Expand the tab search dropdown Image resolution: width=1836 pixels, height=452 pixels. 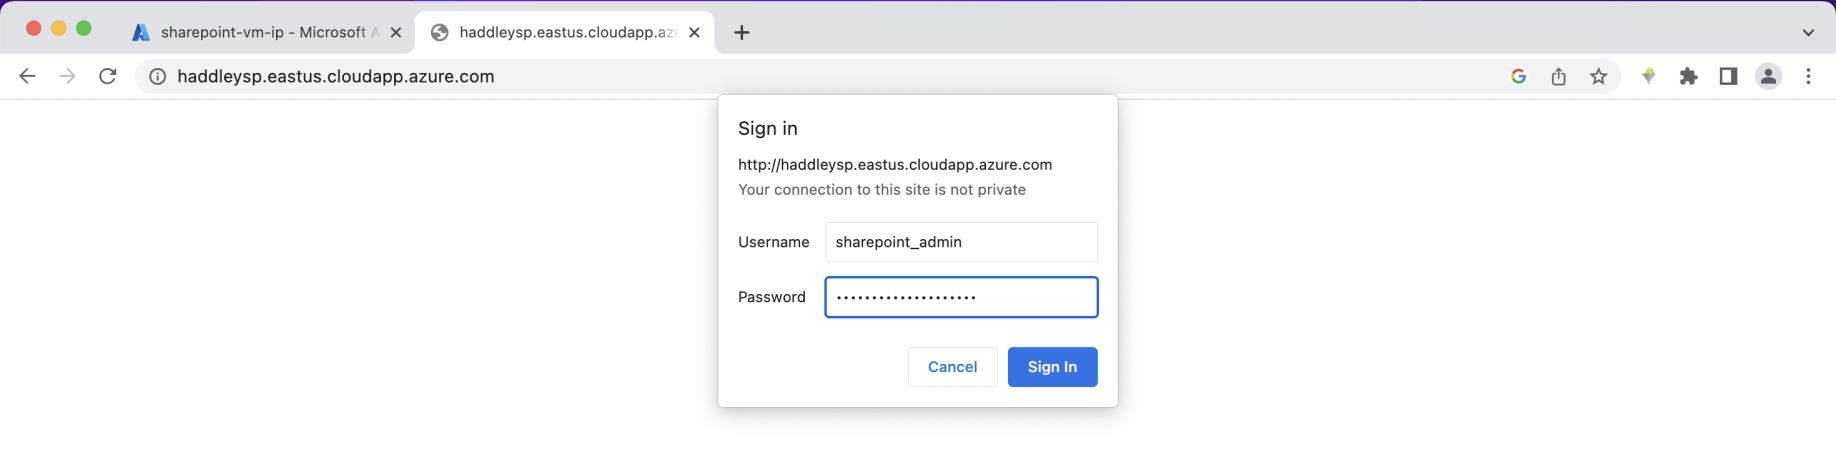coord(1808,32)
